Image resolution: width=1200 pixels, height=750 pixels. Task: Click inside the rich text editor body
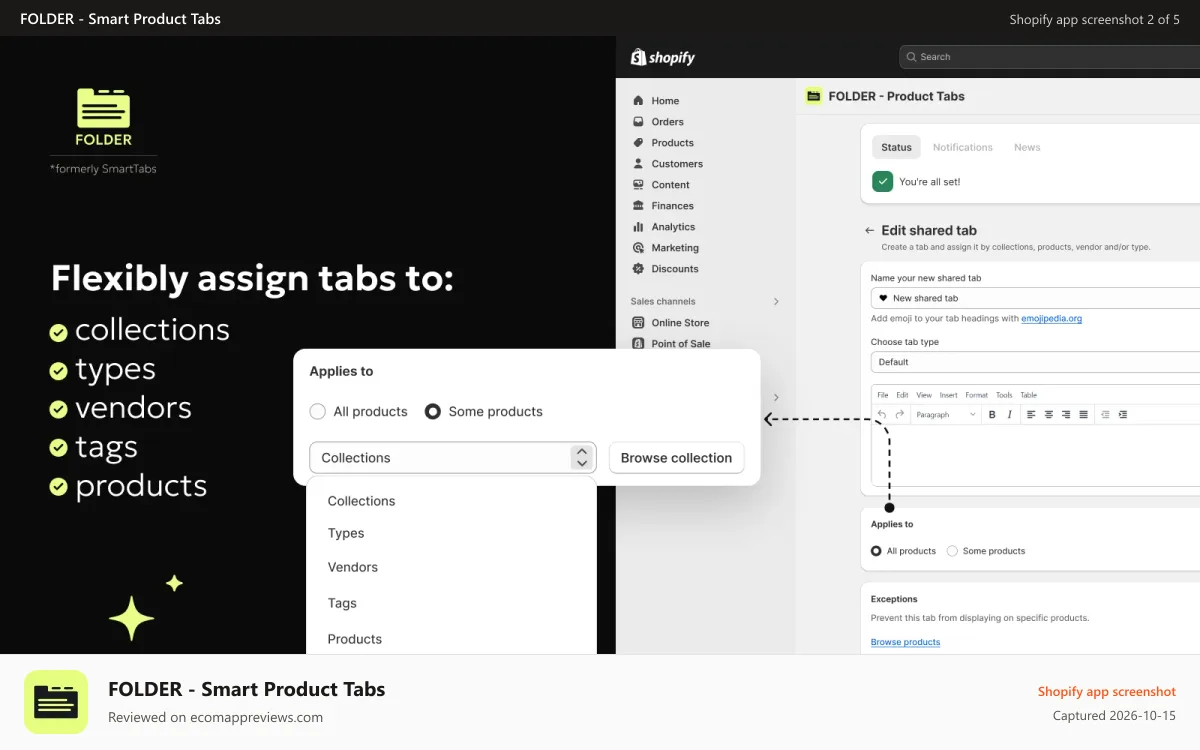(1035, 455)
